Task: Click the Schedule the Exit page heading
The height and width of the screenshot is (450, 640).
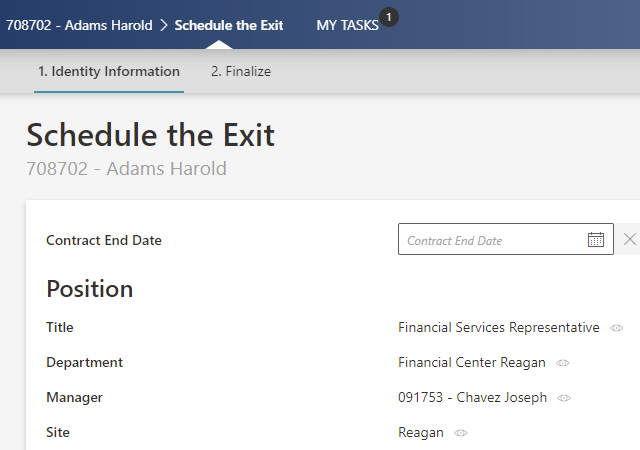Action: pyautogui.click(x=150, y=135)
